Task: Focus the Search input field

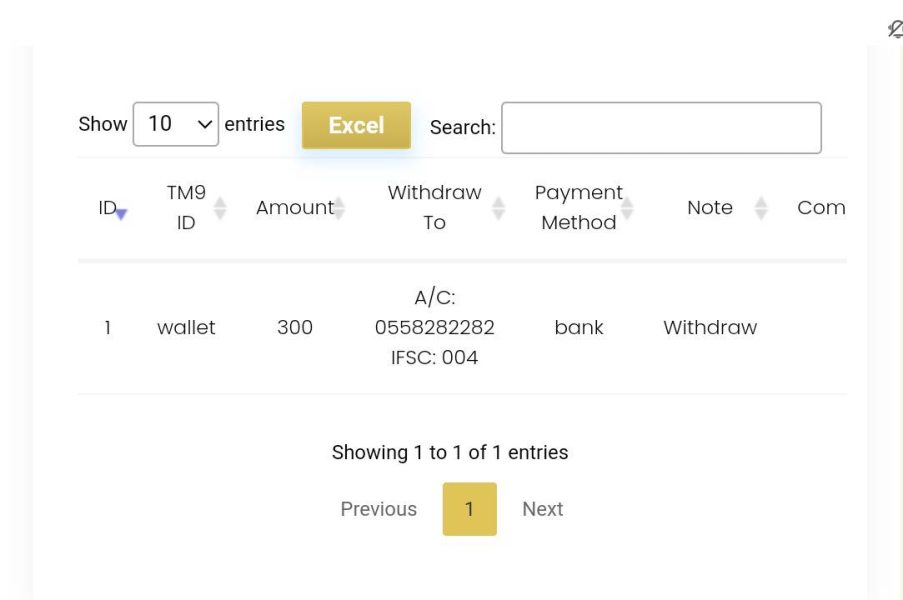Action: pyautogui.click(x=662, y=128)
